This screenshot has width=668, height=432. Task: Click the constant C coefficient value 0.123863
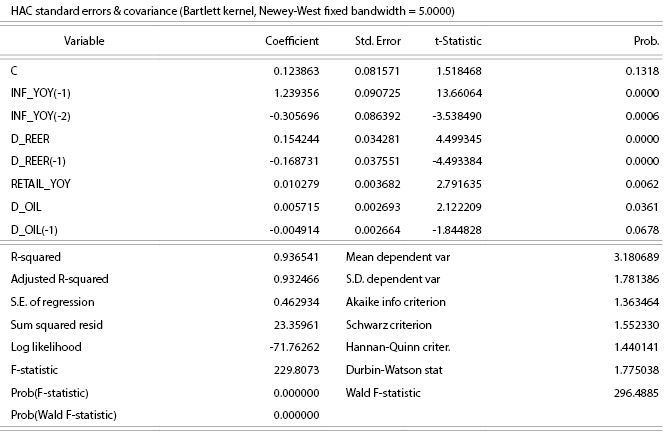(296, 72)
